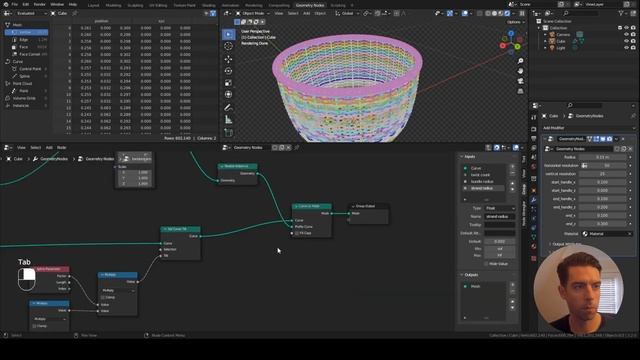Click the pin icon in node editor header
640x360 pixels.
pyautogui.click(x=297, y=147)
